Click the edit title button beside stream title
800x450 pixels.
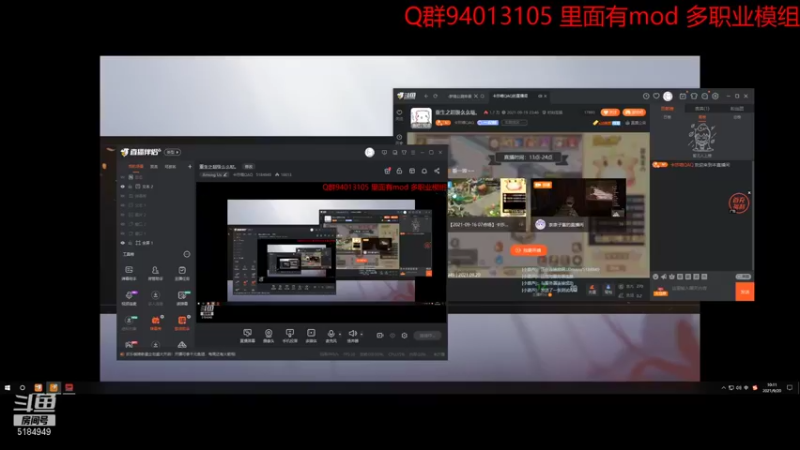click(x=248, y=167)
